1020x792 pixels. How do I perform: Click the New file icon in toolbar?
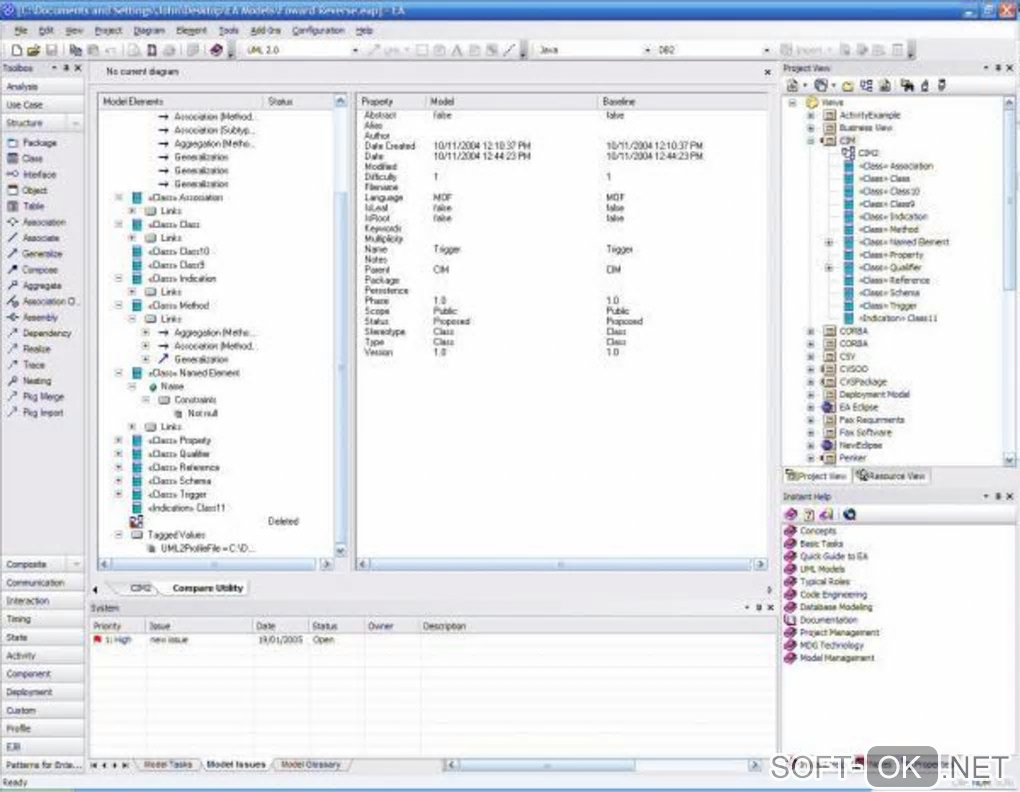(x=17, y=50)
